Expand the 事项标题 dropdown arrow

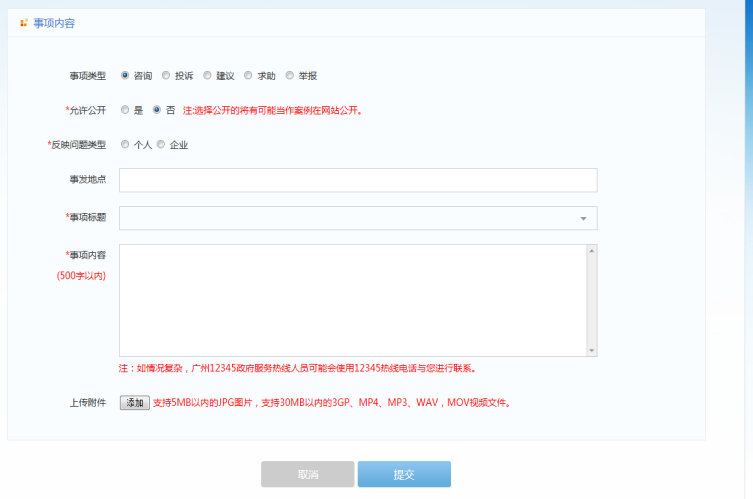(583, 218)
